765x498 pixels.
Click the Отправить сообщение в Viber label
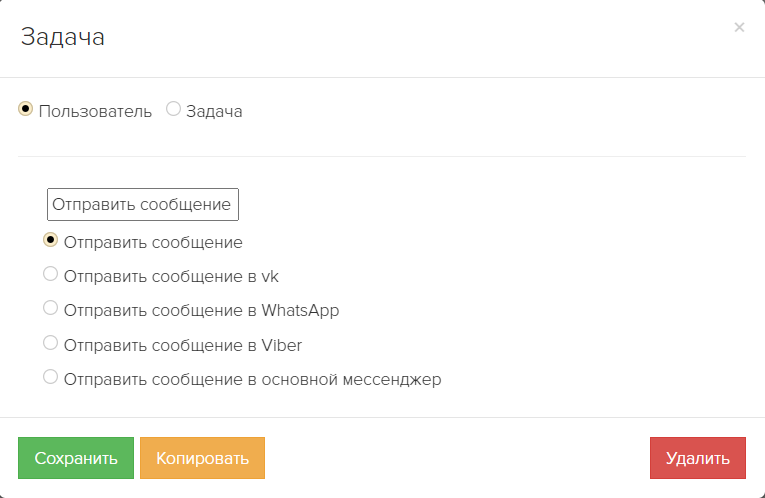click(x=183, y=345)
